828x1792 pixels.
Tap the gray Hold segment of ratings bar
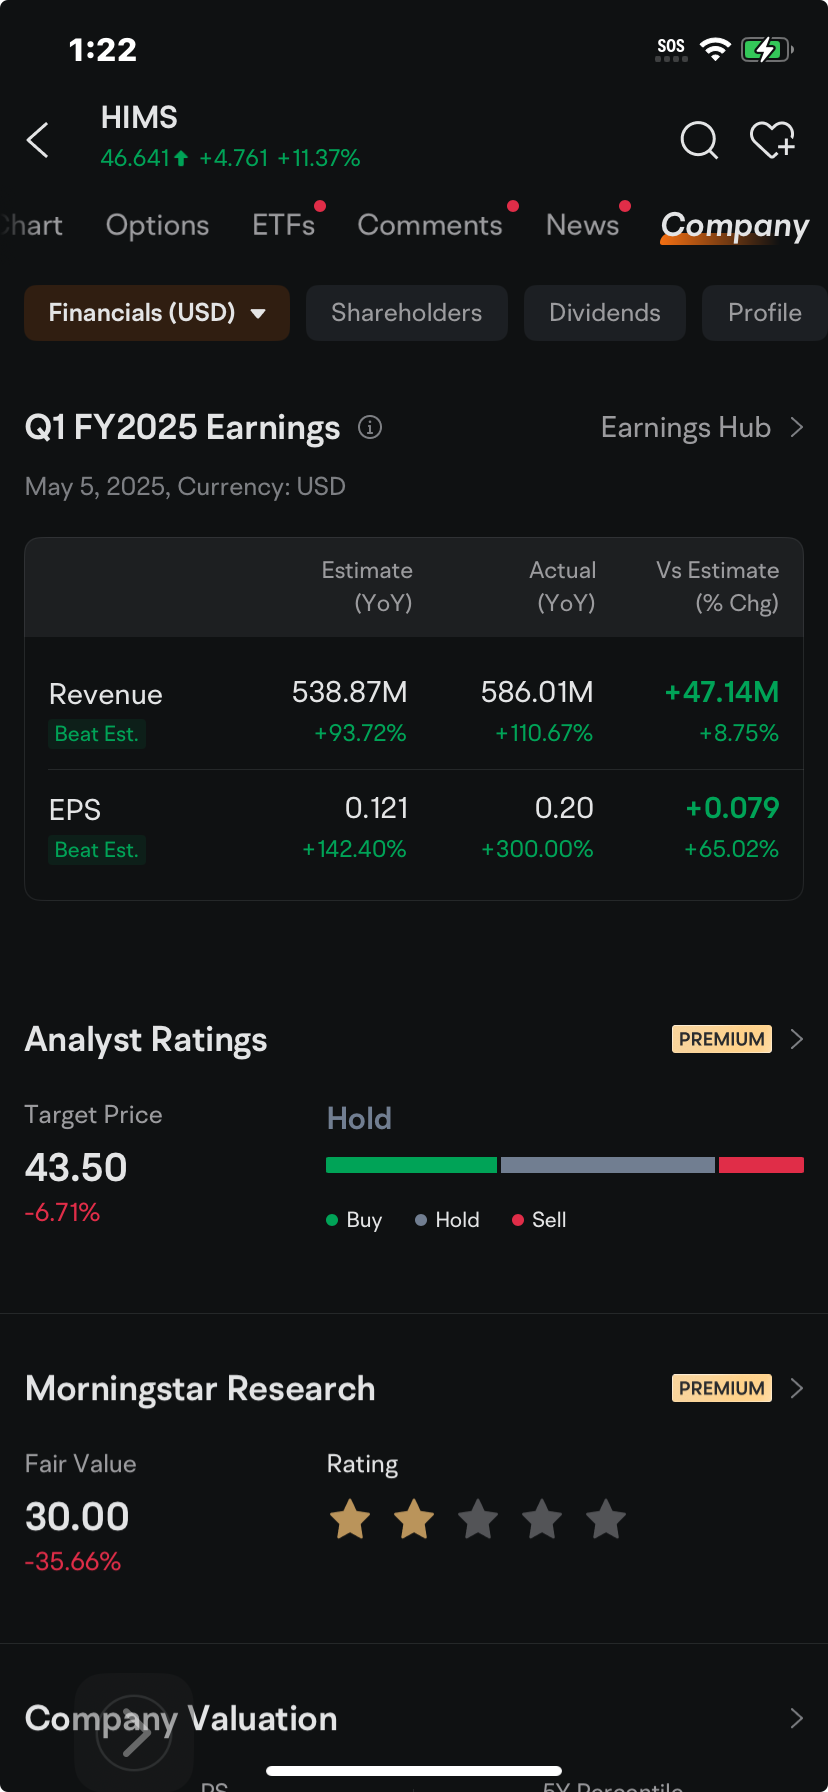coord(608,1165)
